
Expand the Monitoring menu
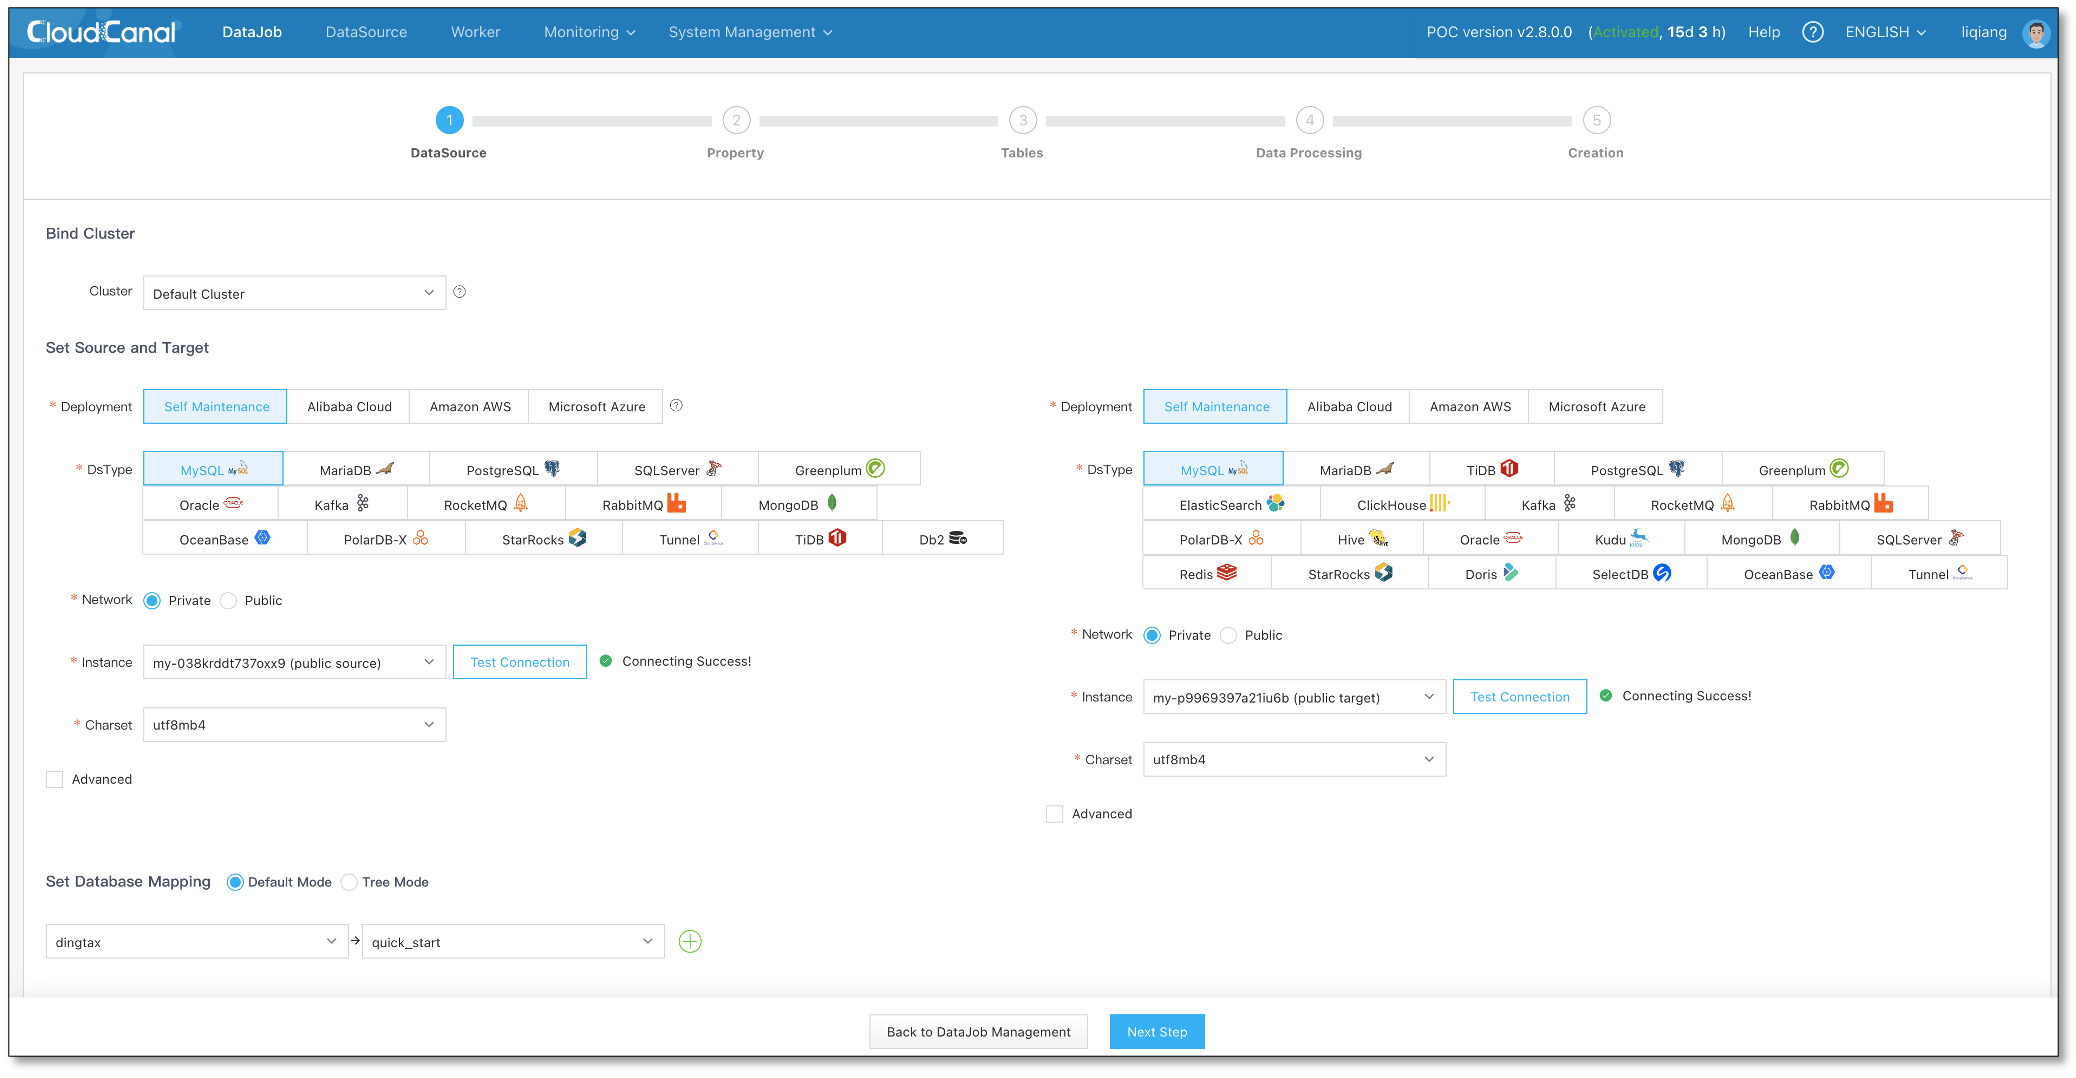pos(589,32)
